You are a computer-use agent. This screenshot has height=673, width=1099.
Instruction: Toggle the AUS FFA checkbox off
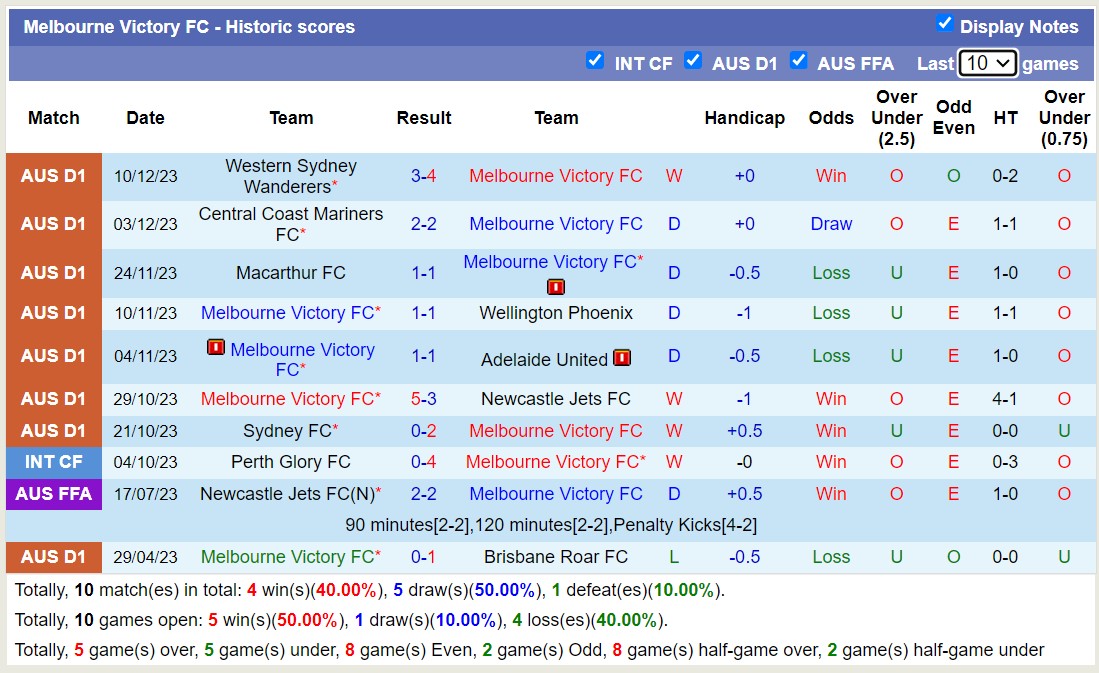[x=799, y=60]
